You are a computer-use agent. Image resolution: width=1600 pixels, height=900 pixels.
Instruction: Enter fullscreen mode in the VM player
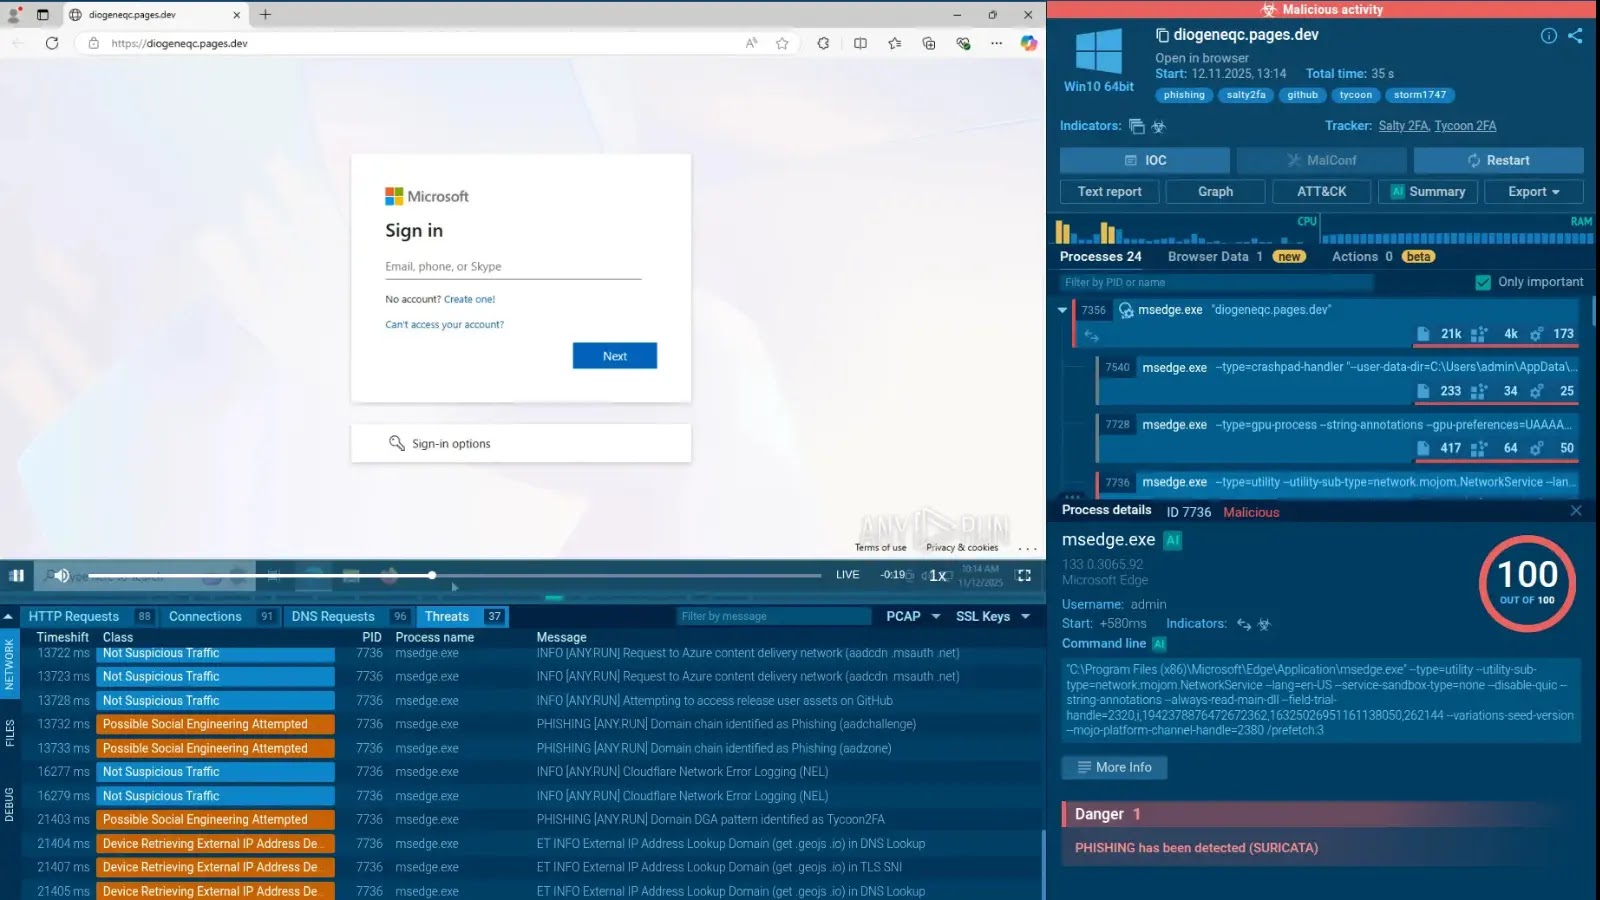pos(1023,575)
